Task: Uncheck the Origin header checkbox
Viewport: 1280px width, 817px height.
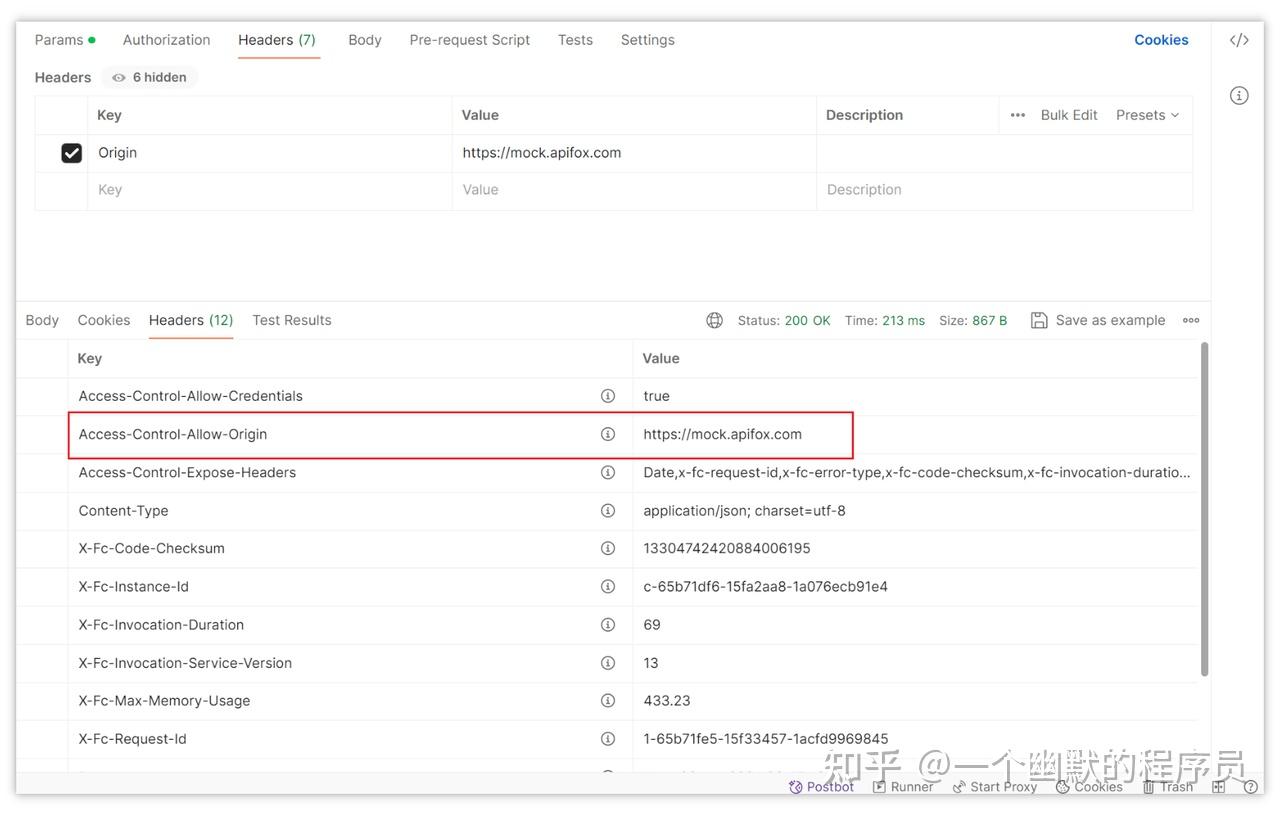Action: click(72, 153)
